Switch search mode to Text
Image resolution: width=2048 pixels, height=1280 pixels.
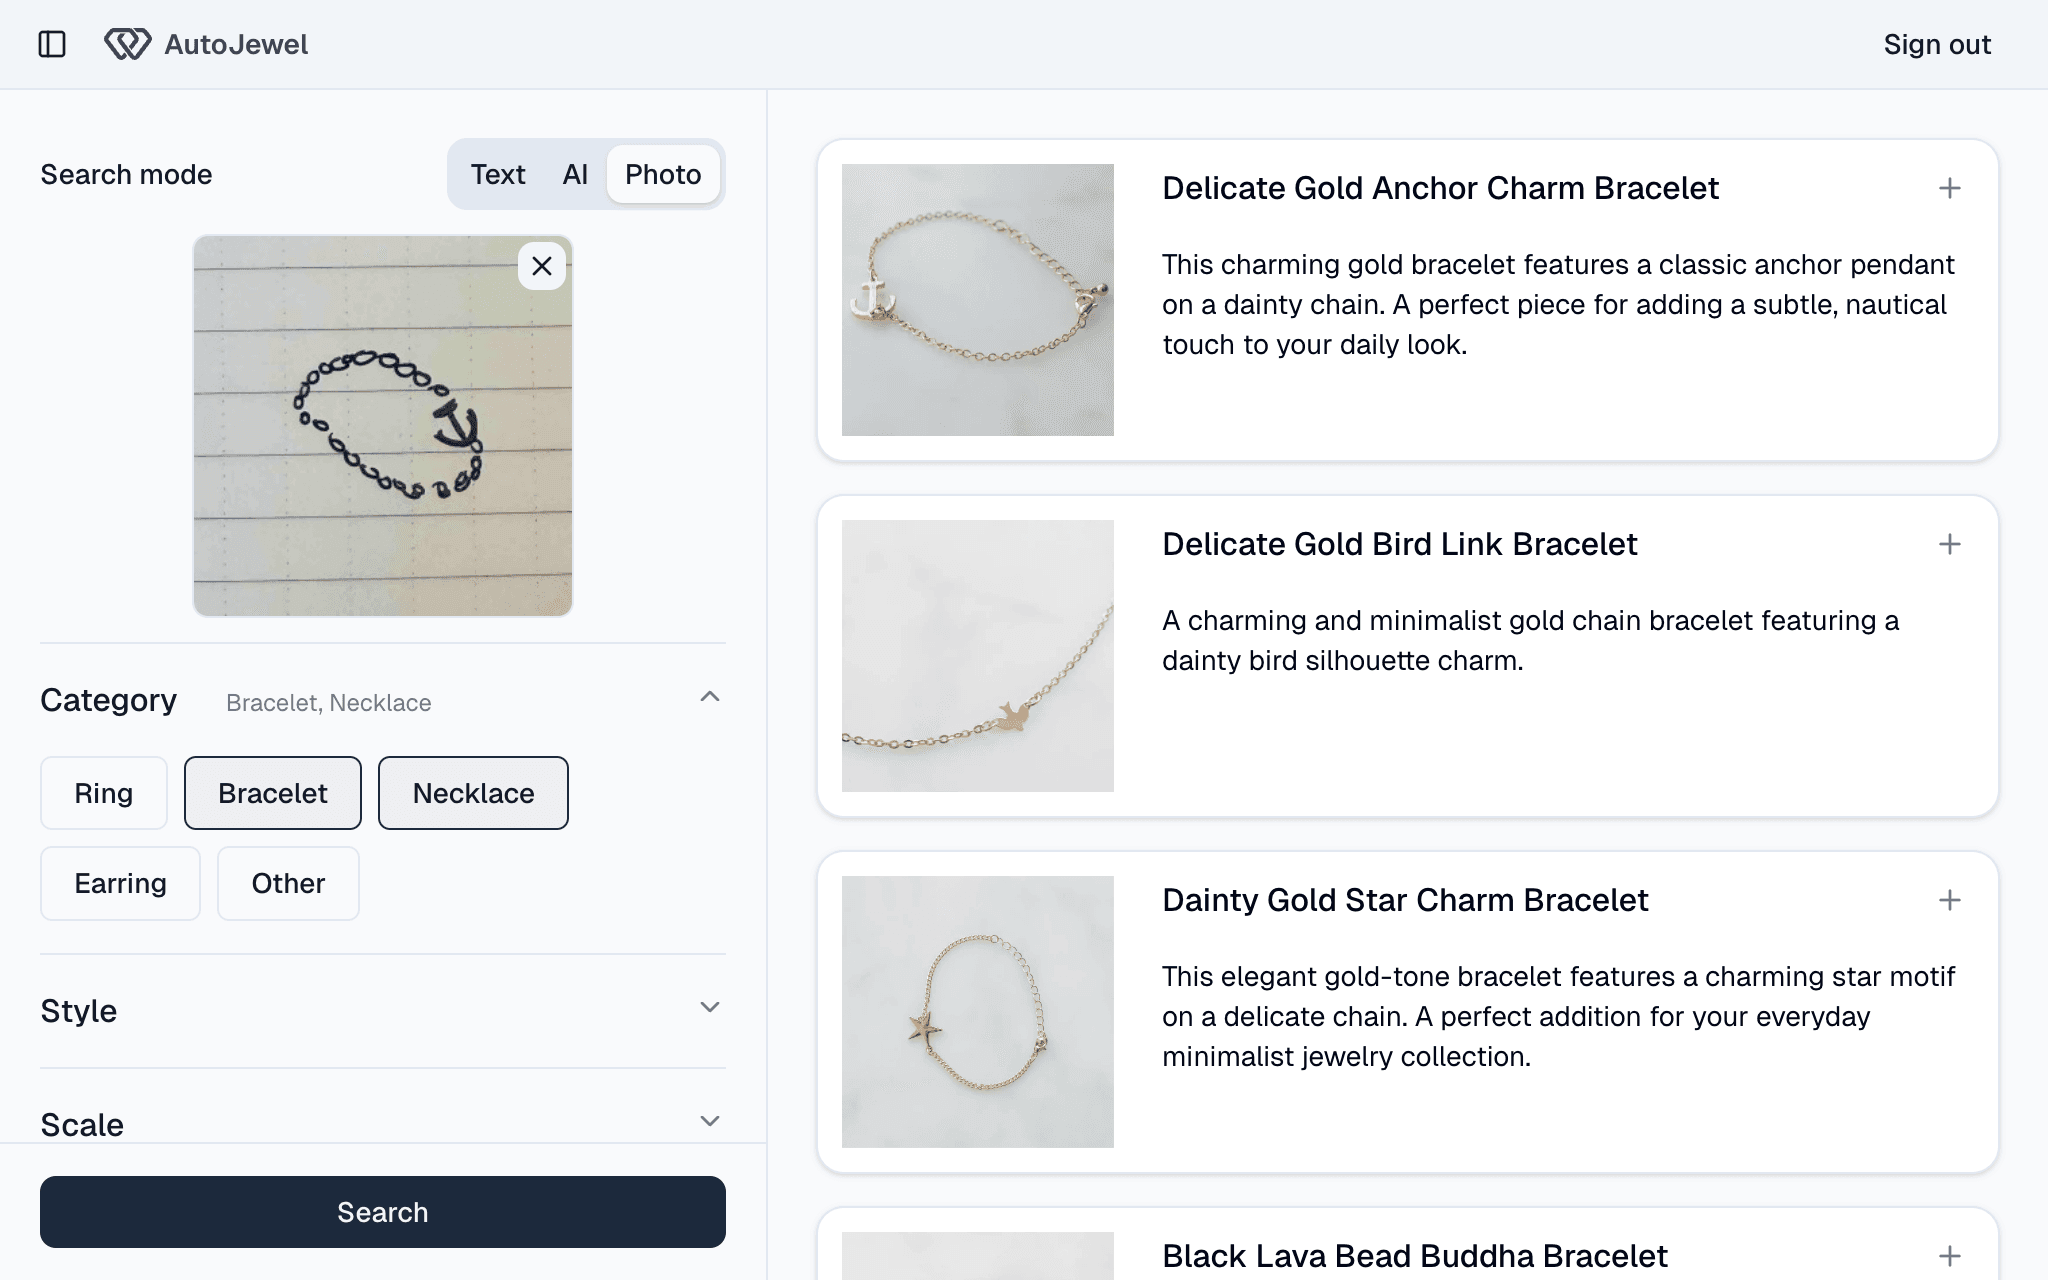(x=498, y=174)
